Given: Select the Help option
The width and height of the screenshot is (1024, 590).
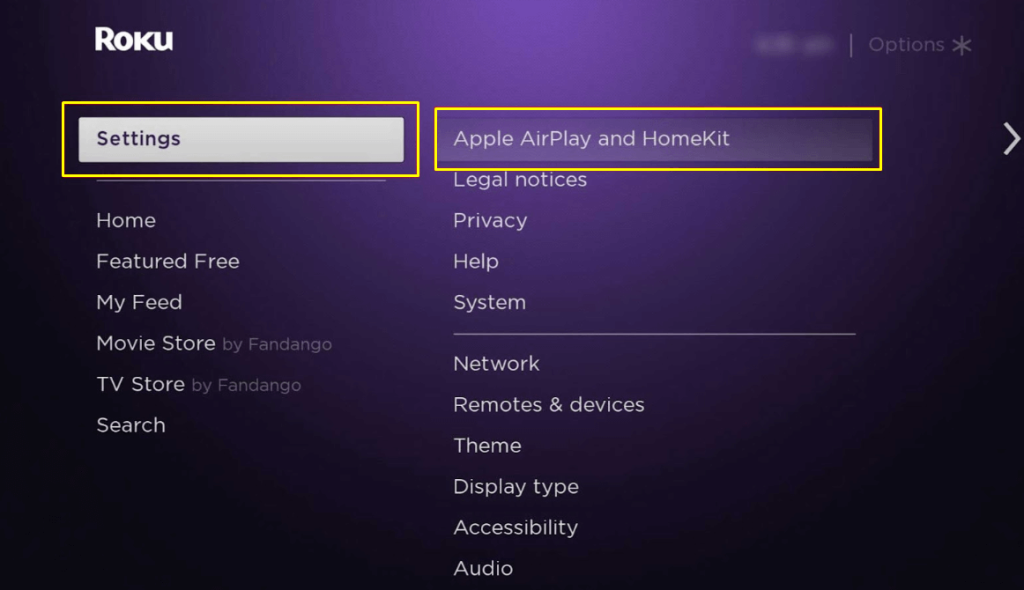Looking at the screenshot, I should tap(476, 261).
